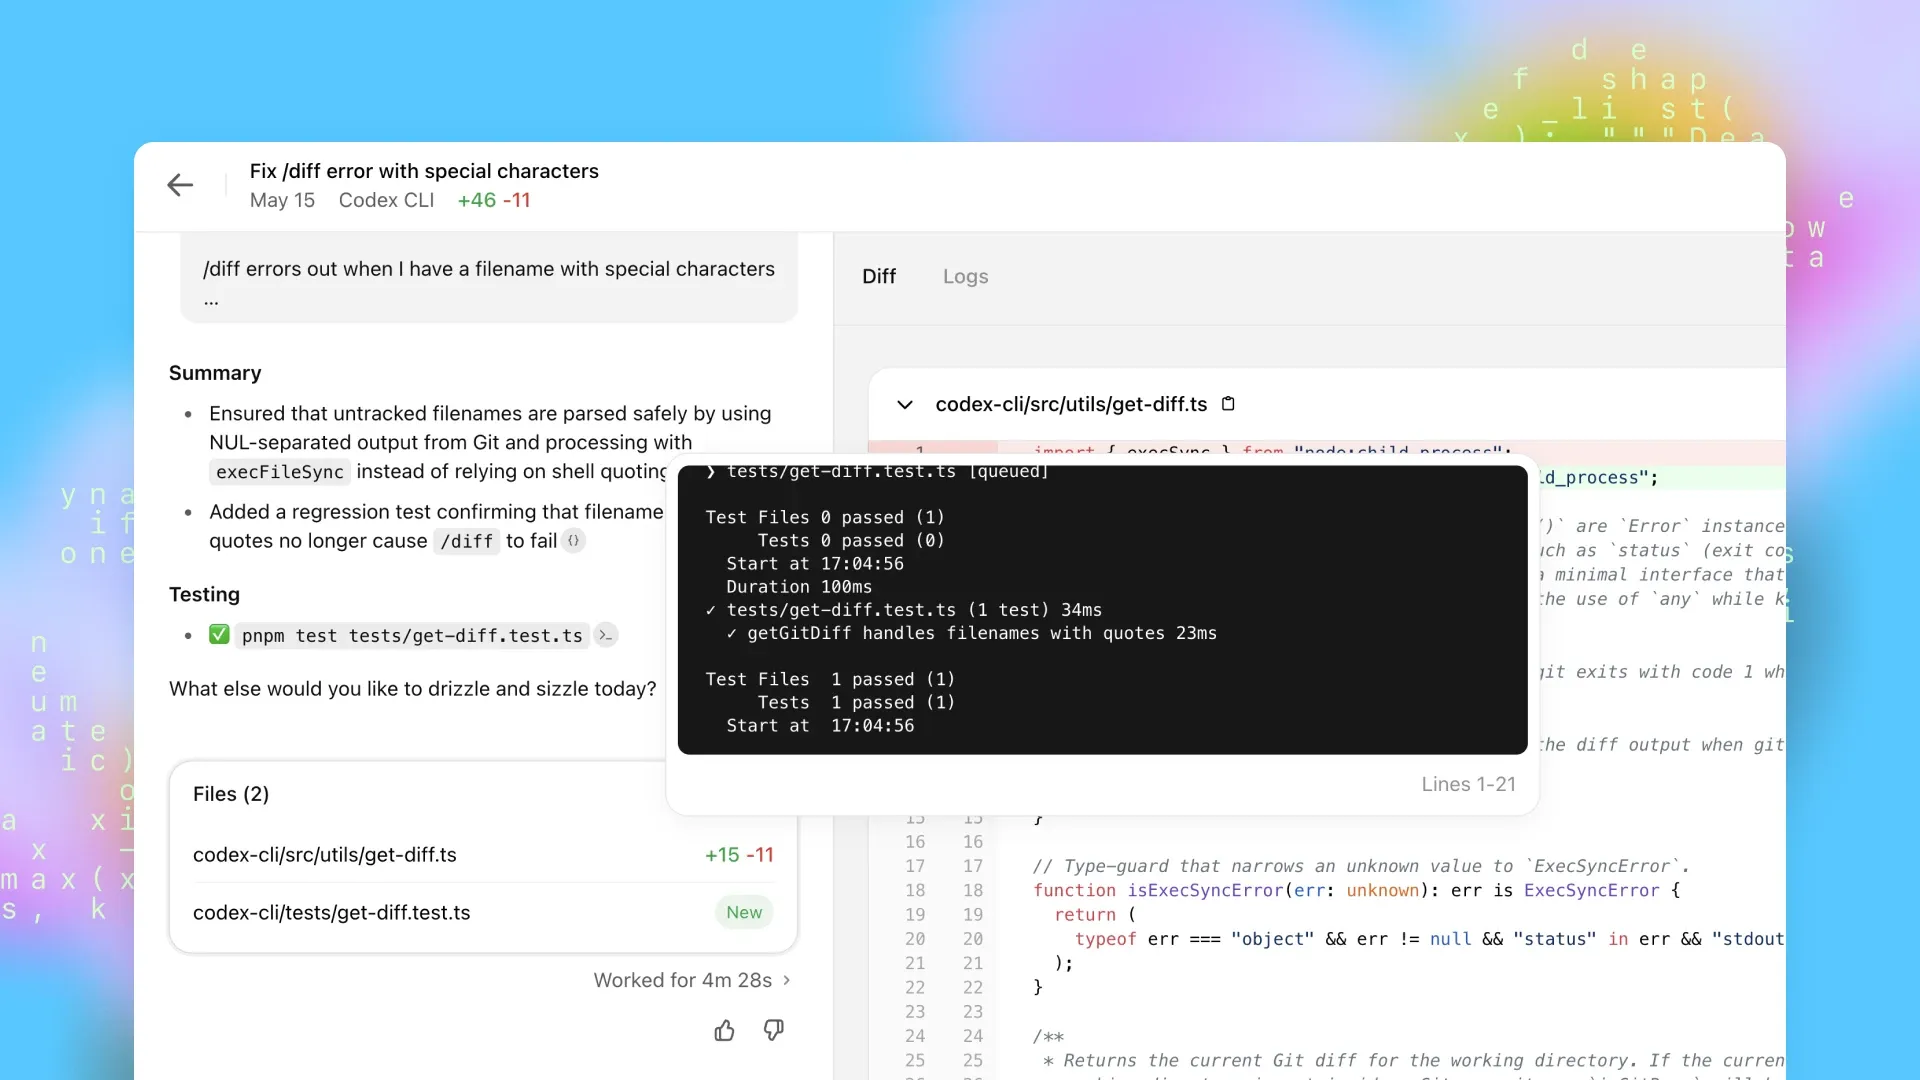
Task: Open the codex-cli/src/utils/get-diff.ts file entry
Action: (324, 855)
